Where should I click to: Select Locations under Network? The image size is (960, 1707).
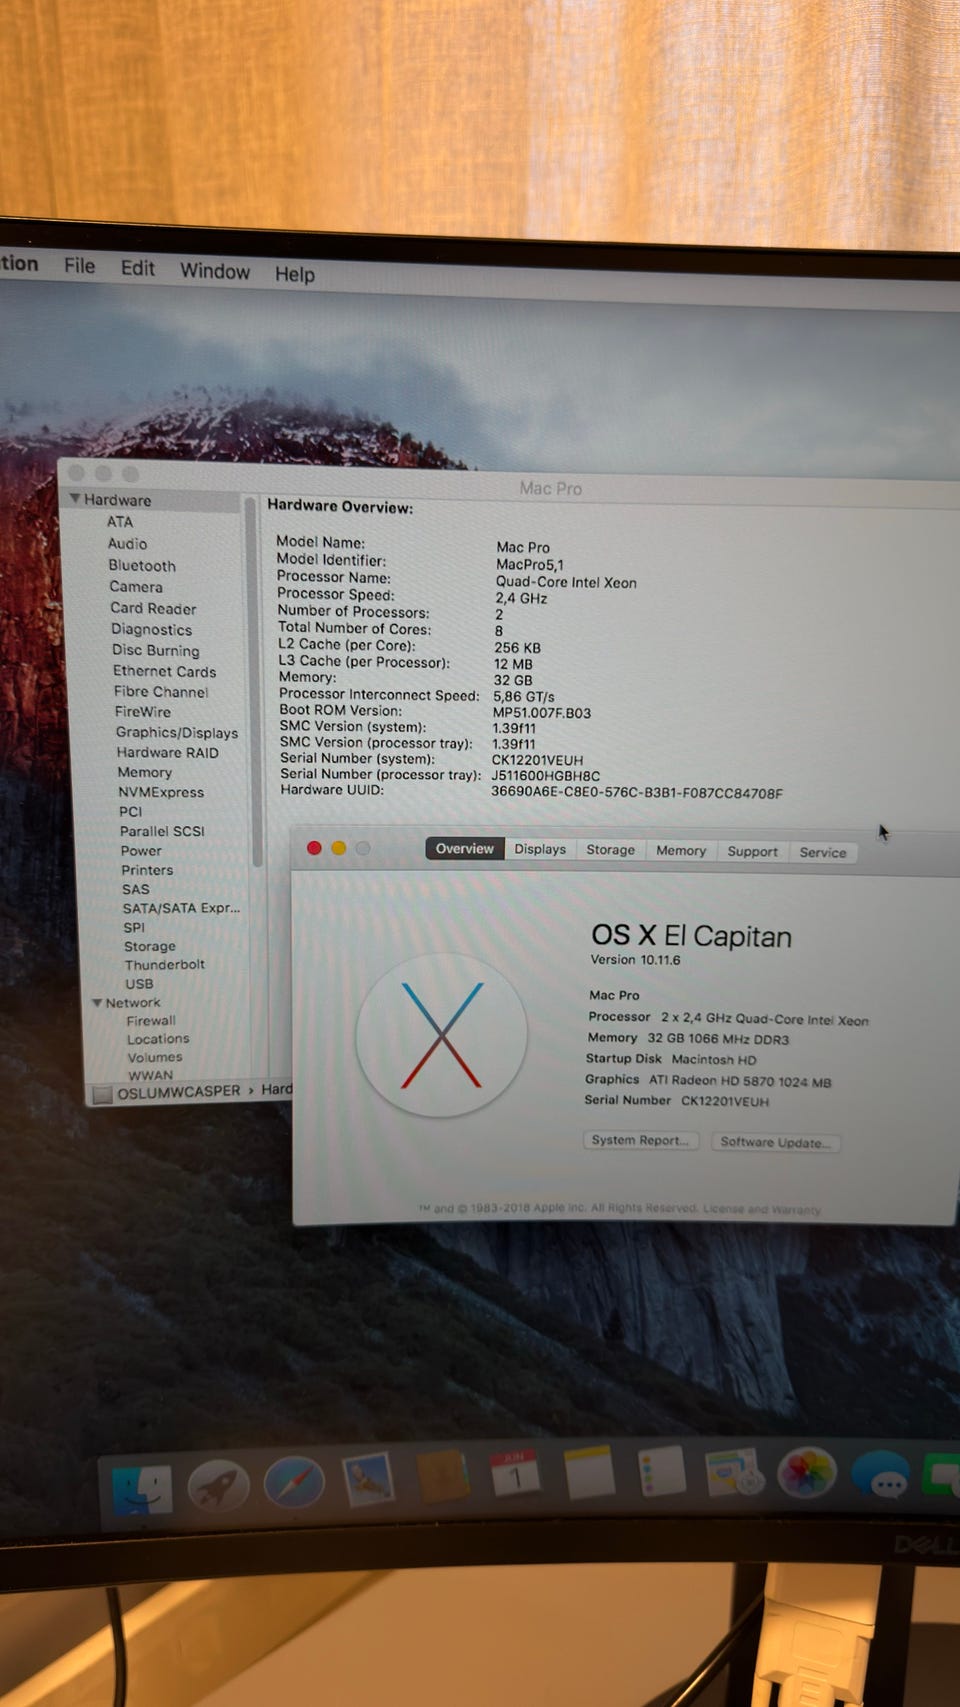158,1039
